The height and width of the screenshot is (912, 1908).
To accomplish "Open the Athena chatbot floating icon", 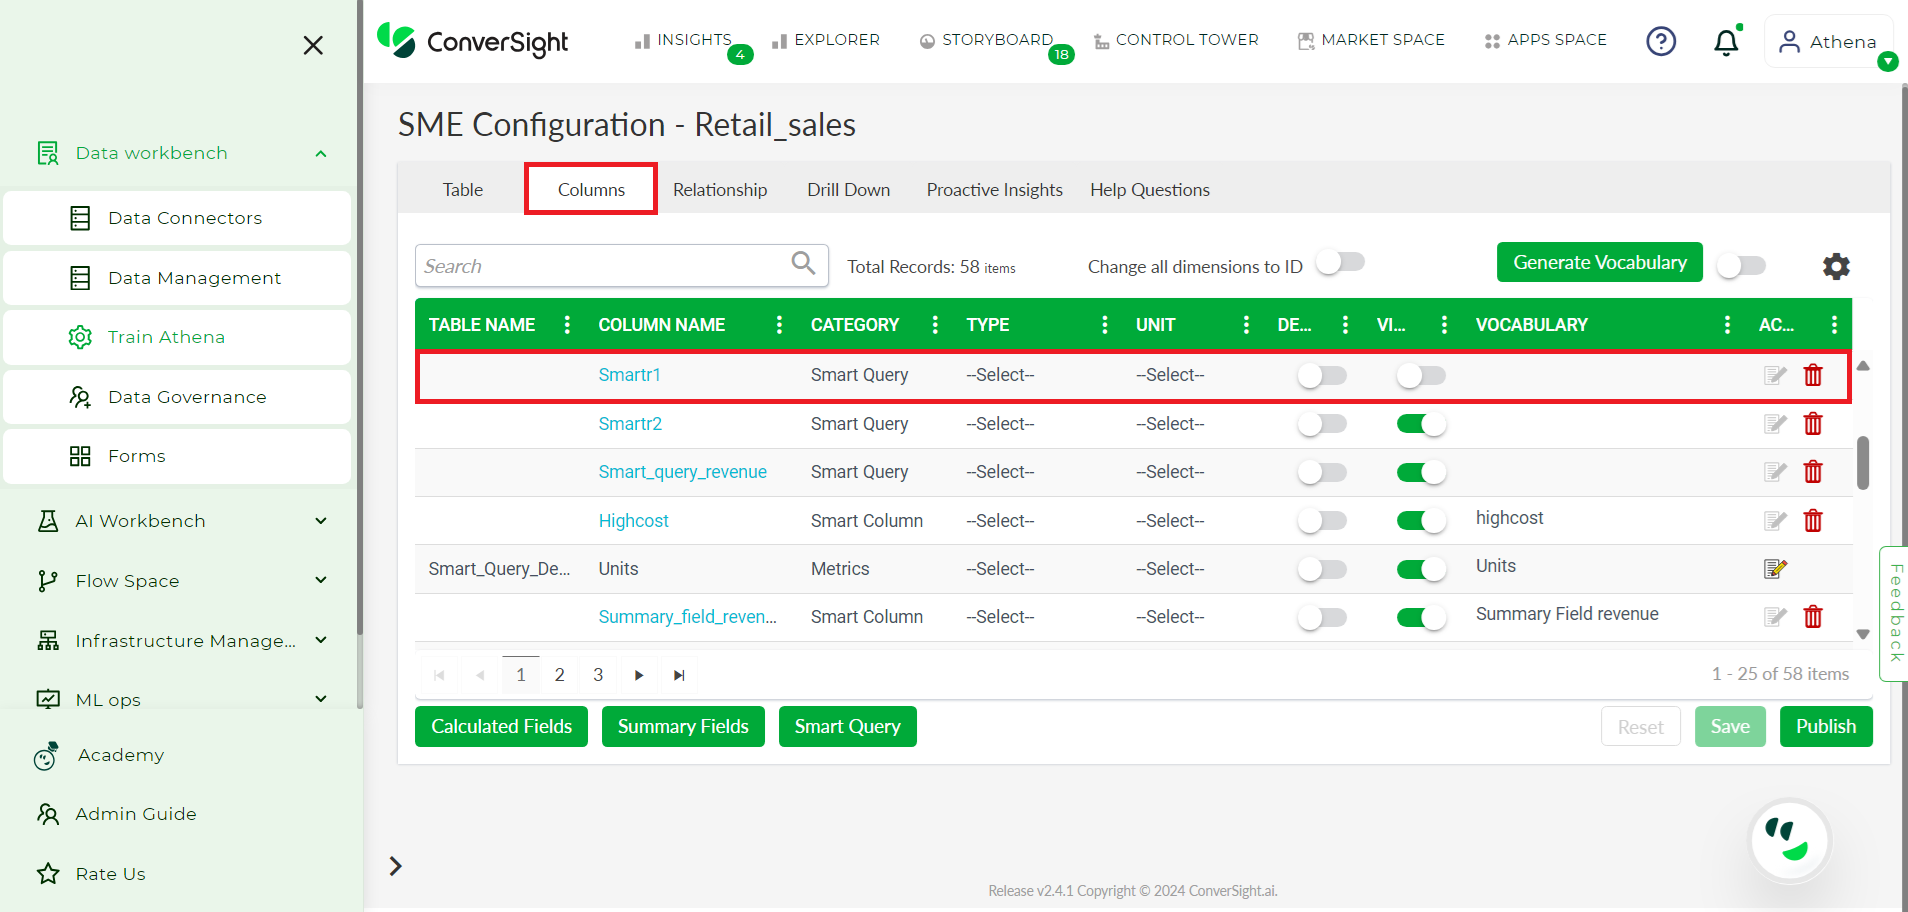I will point(1789,840).
